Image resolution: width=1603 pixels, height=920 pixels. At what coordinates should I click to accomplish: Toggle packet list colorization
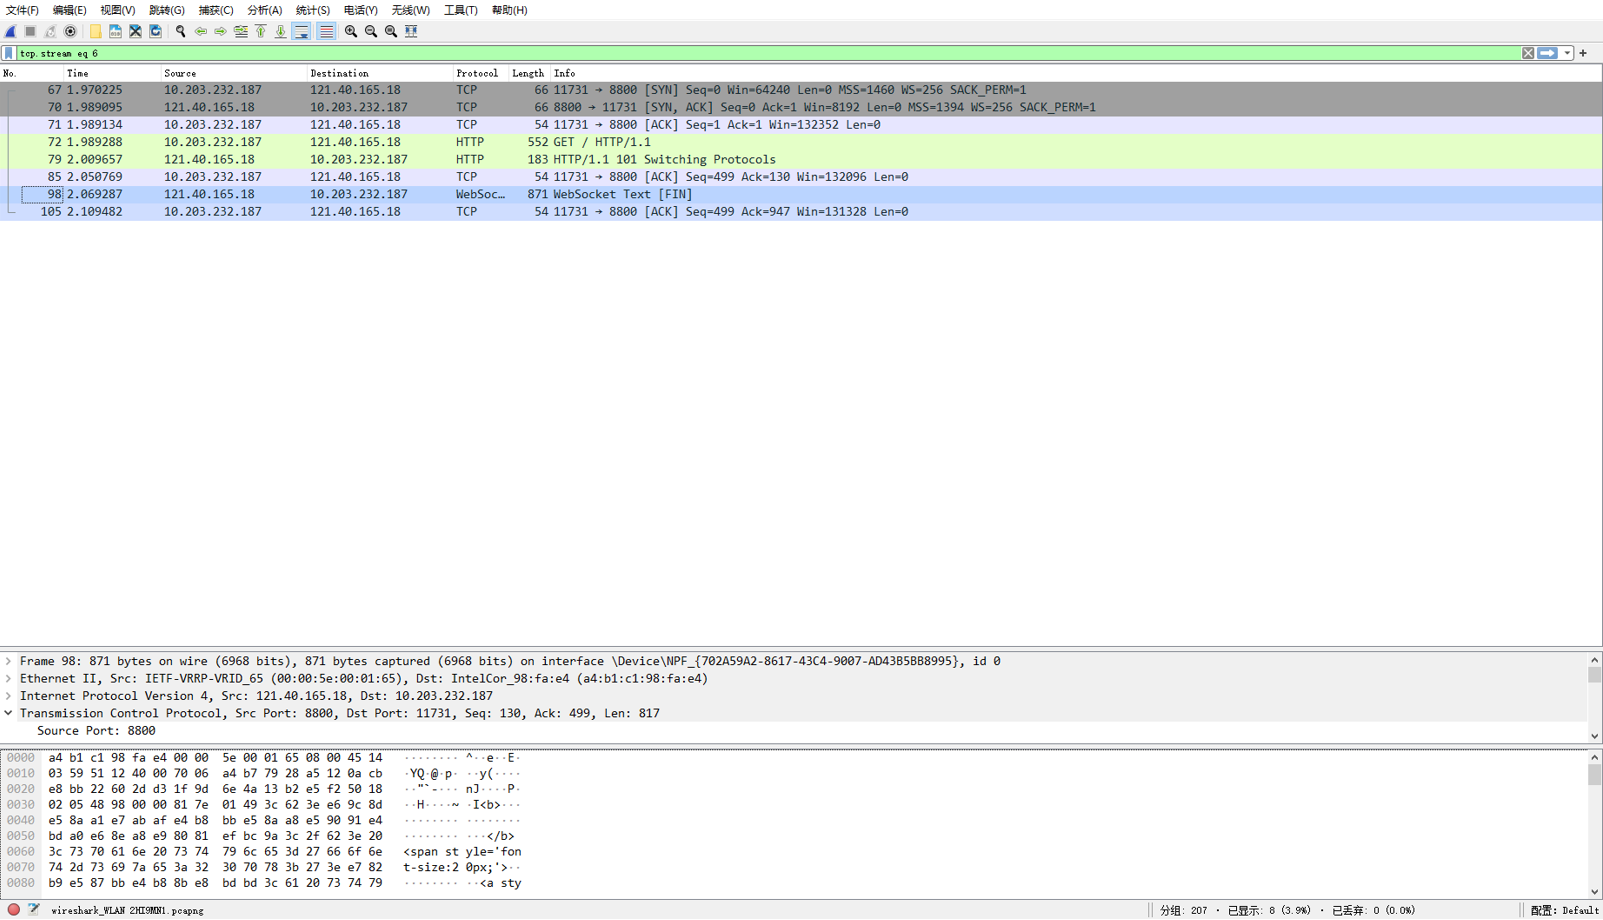click(326, 31)
